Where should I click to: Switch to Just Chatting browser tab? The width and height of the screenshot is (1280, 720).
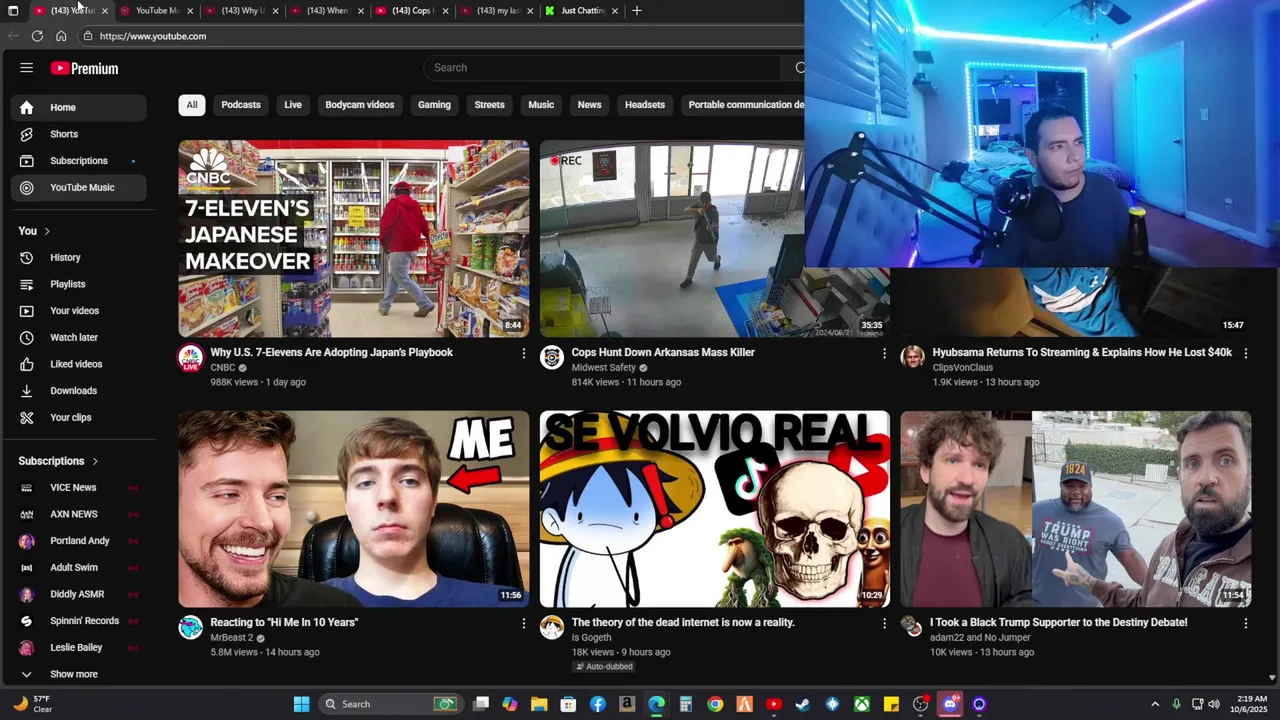[x=582, y=11]
